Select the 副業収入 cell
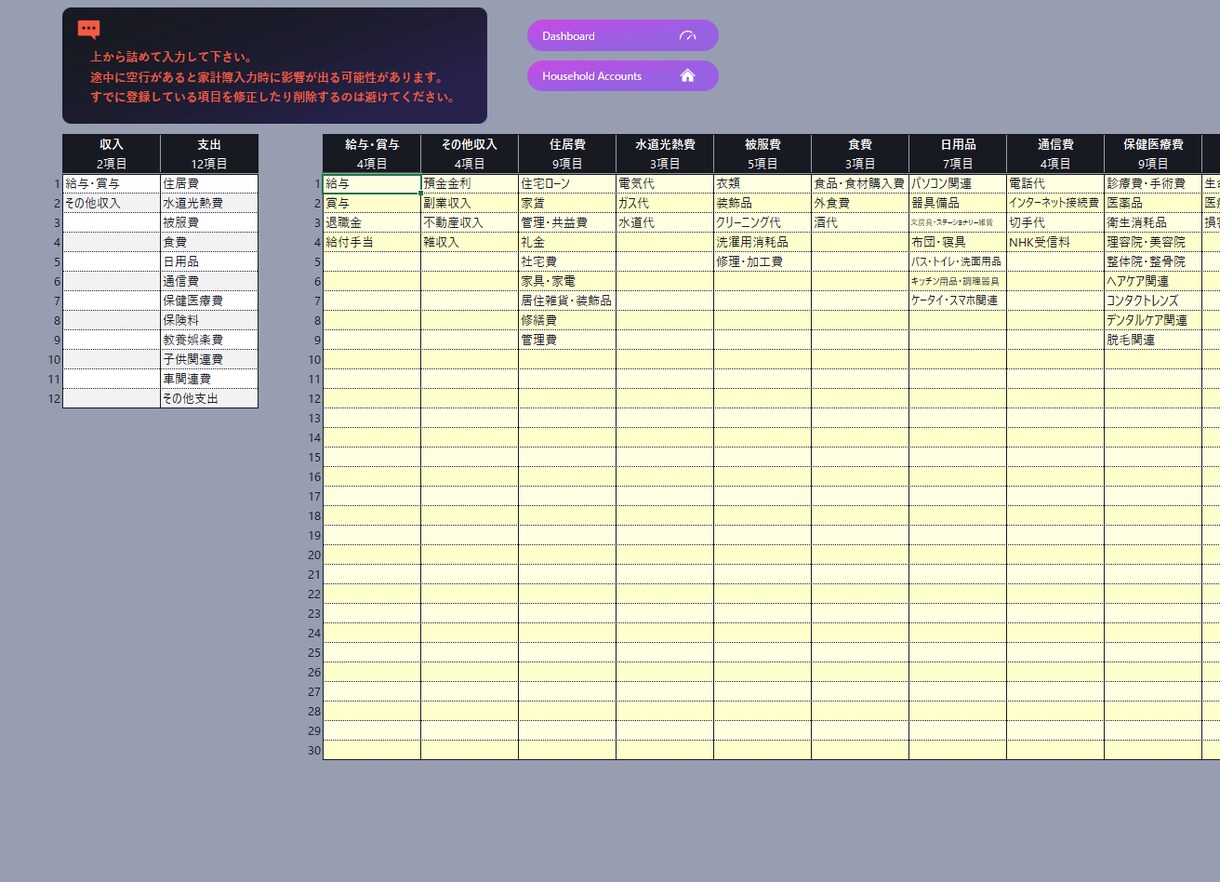This screenshot has height=882, width=1220. pos(470,203)
